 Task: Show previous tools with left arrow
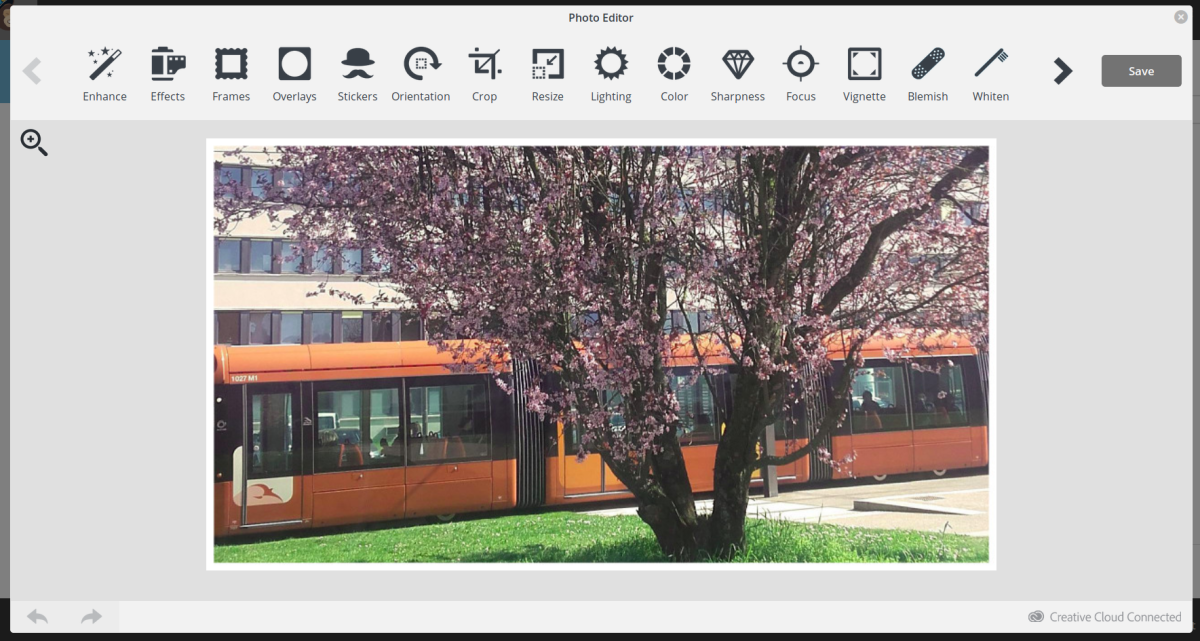coord(32,71)
